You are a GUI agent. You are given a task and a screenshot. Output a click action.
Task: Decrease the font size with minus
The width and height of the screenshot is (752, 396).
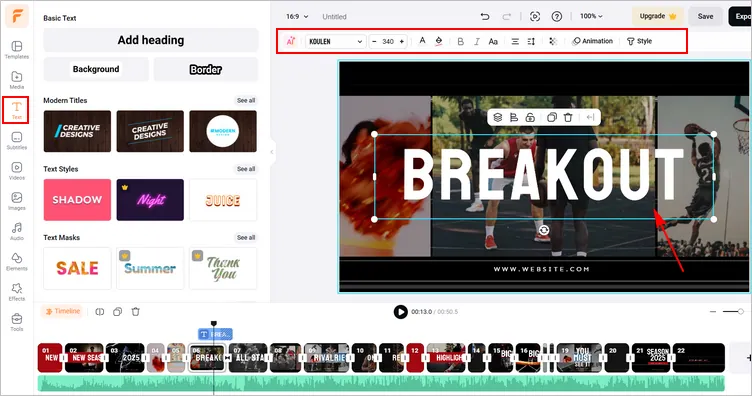pos(375,42)
